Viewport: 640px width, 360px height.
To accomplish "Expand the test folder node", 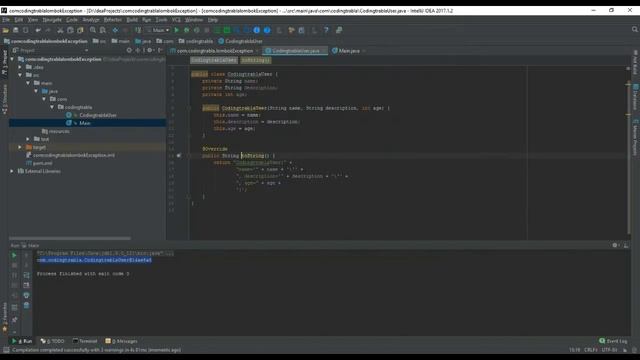I will click(x=28, y=139).
